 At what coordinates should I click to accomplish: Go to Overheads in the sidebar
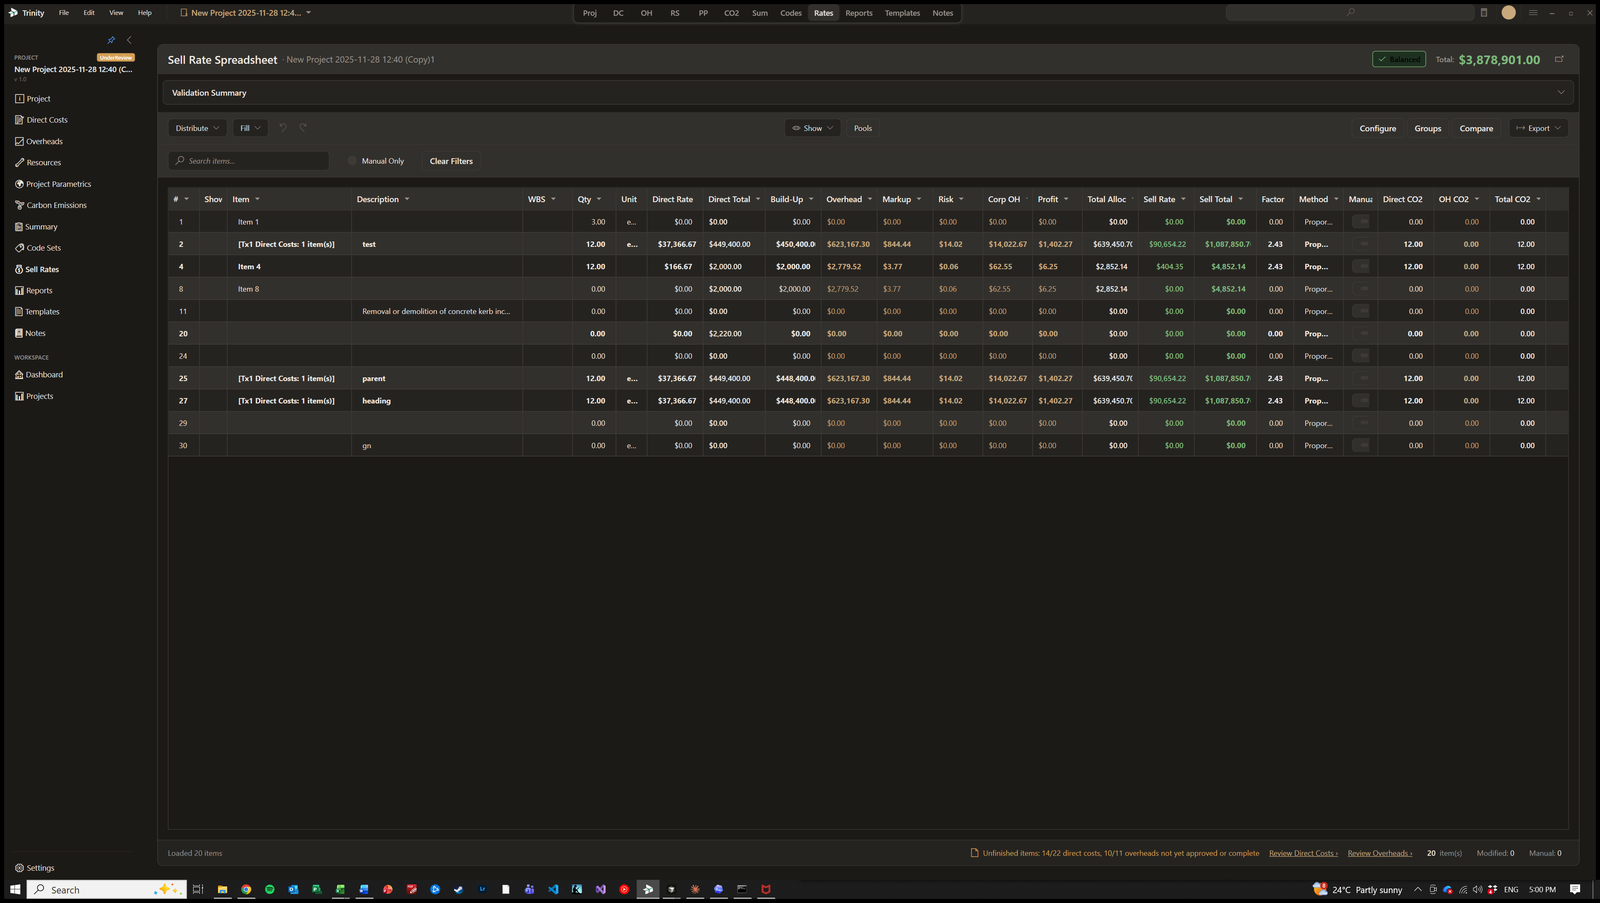(39, 141)
